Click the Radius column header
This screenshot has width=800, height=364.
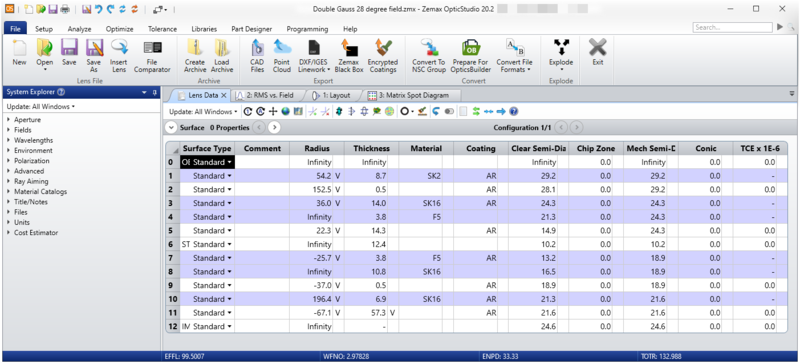pyautogui.click(x=317, y=149)
